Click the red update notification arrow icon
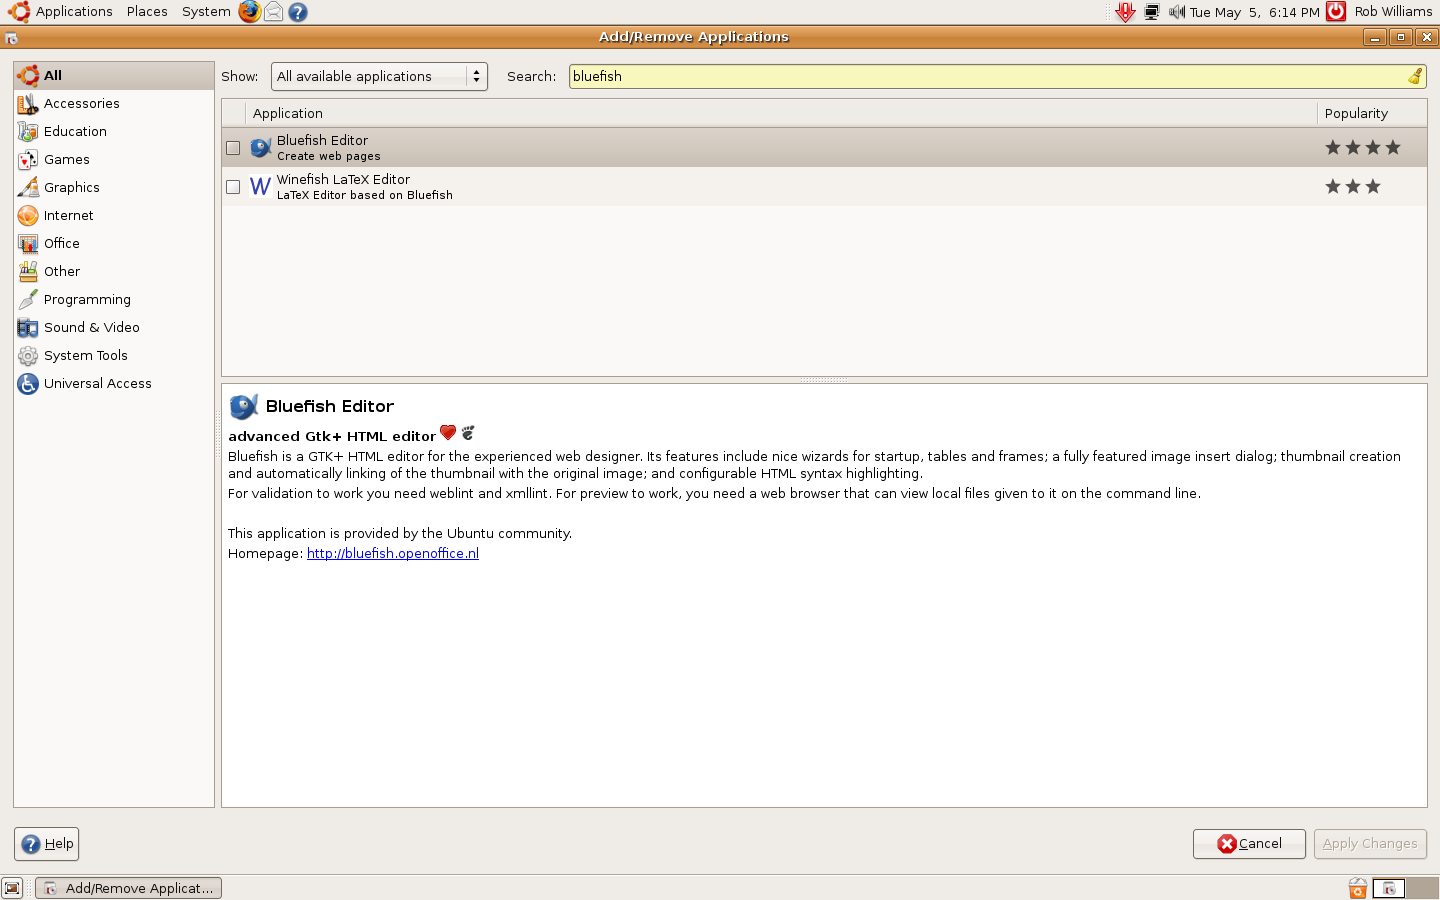Viewport: 1440px width, 900px height. pos(1126,12)
